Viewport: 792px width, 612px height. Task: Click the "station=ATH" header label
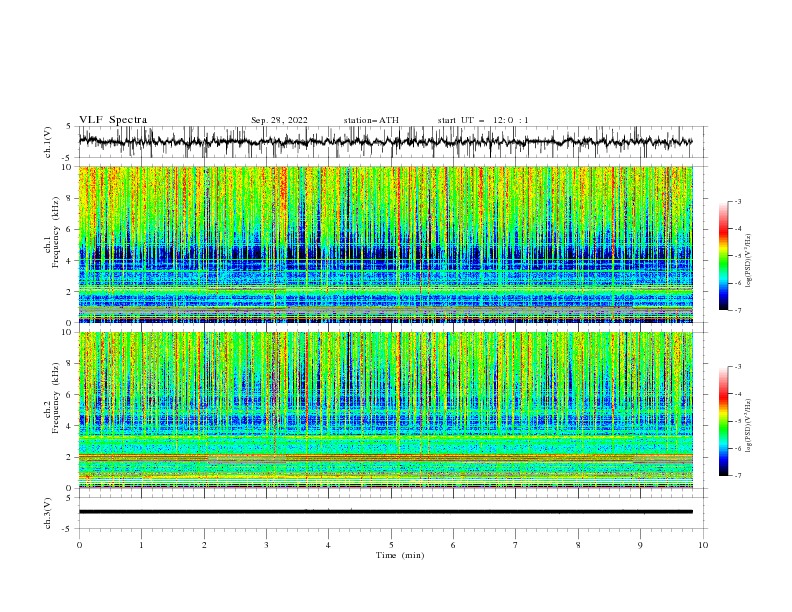pyautogui.click(x=371, y=120)
